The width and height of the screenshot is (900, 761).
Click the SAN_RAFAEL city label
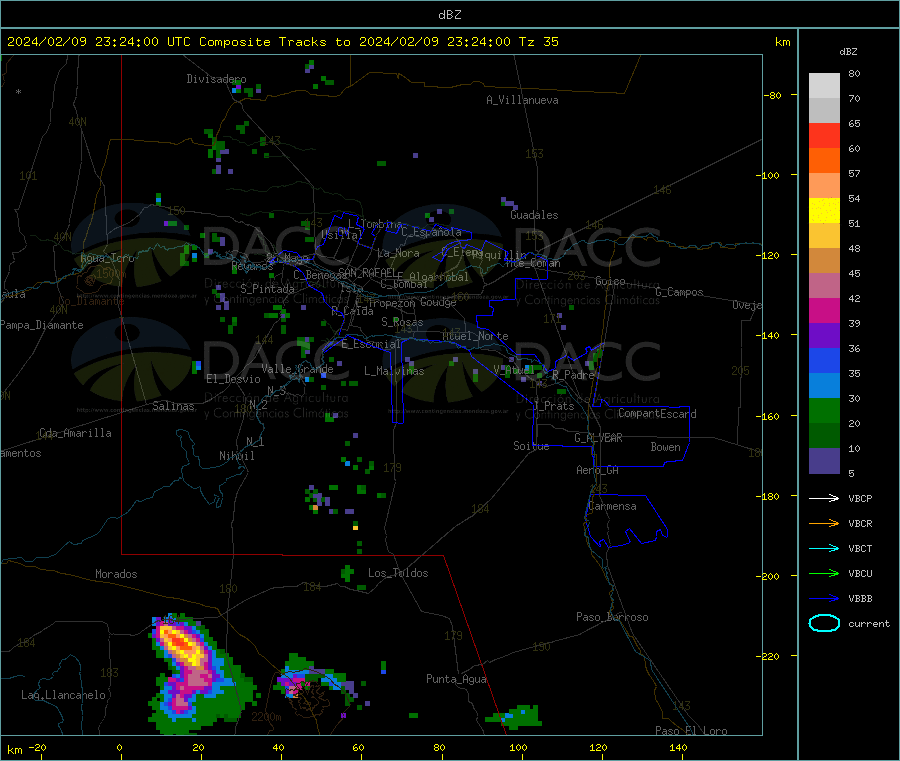pos(367,273)
